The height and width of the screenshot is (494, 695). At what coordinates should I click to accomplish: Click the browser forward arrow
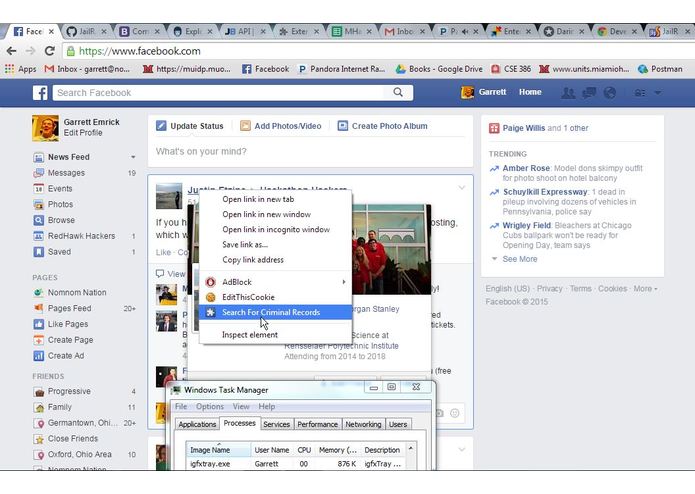pyautogui.click(x=31, y=51)
